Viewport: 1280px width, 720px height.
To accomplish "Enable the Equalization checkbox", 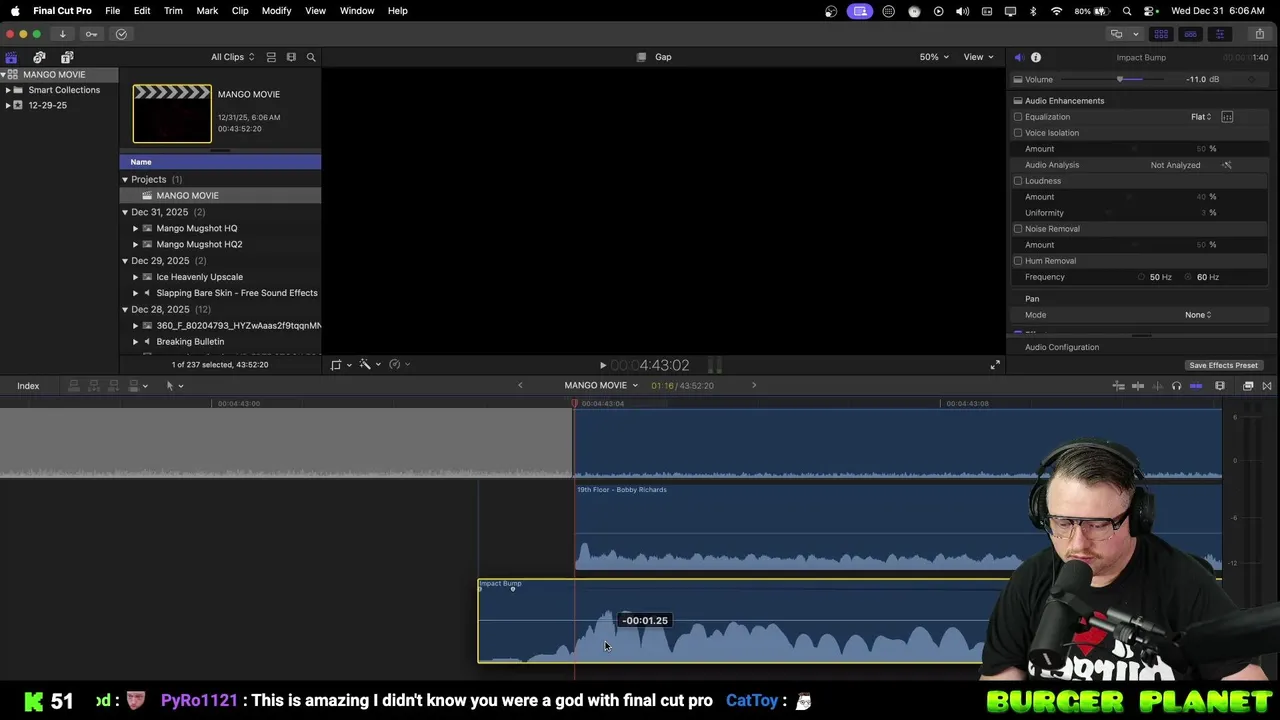I will (1018, 117).
